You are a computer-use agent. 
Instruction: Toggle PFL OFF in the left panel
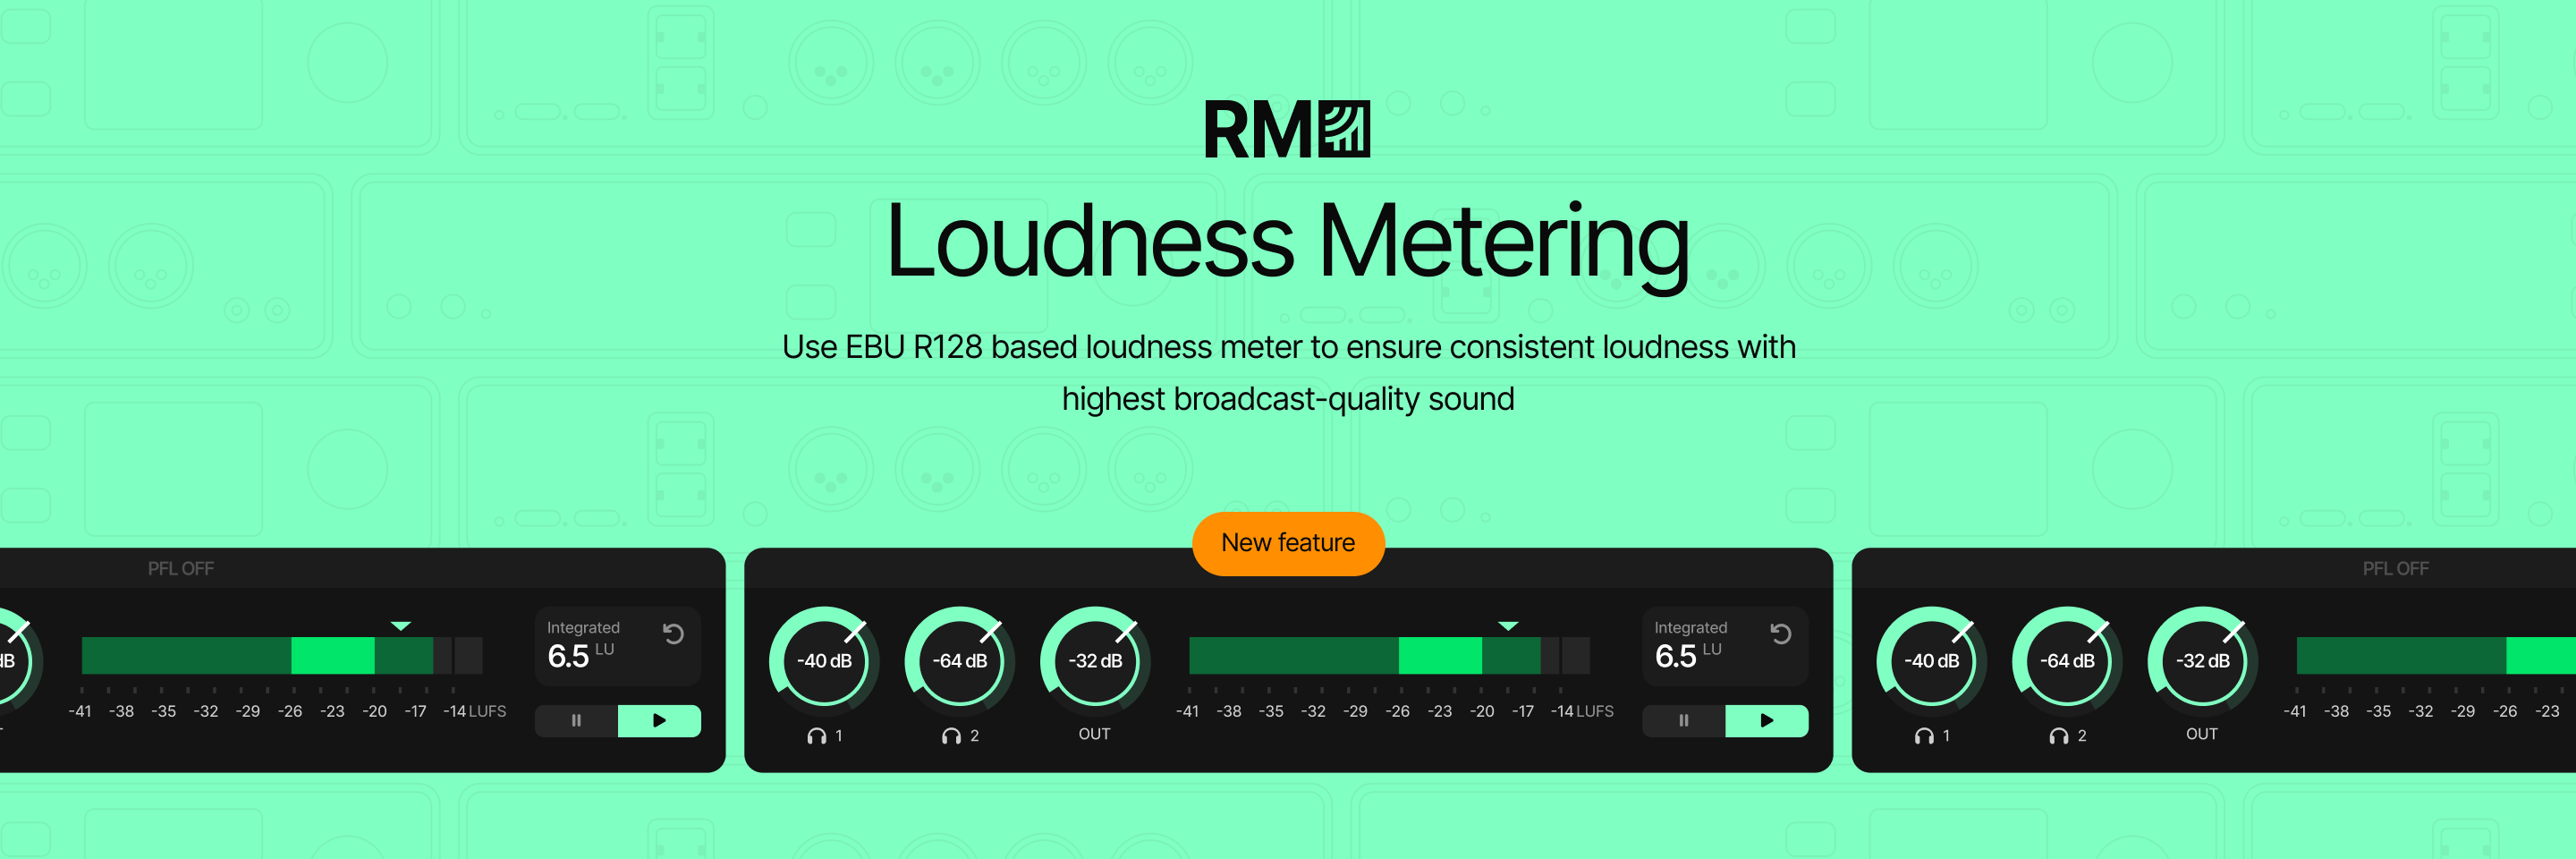181,568
